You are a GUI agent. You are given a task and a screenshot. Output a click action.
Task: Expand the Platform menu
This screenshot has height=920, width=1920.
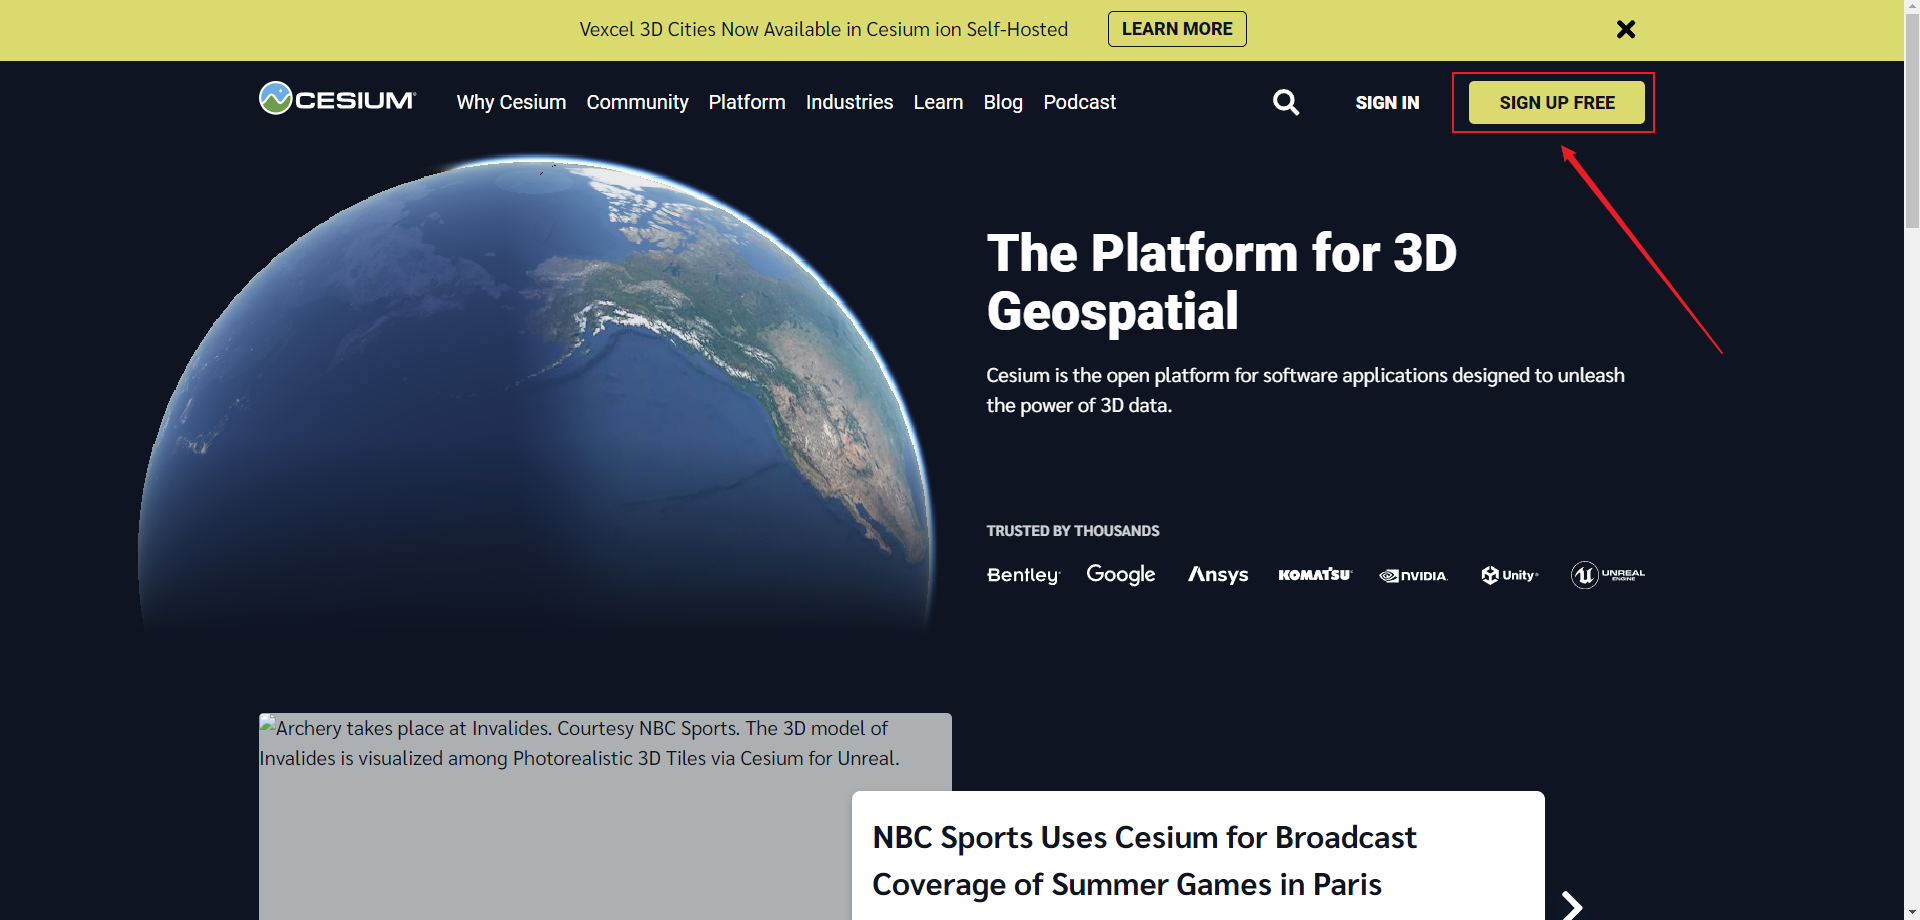tap(747, 102)
